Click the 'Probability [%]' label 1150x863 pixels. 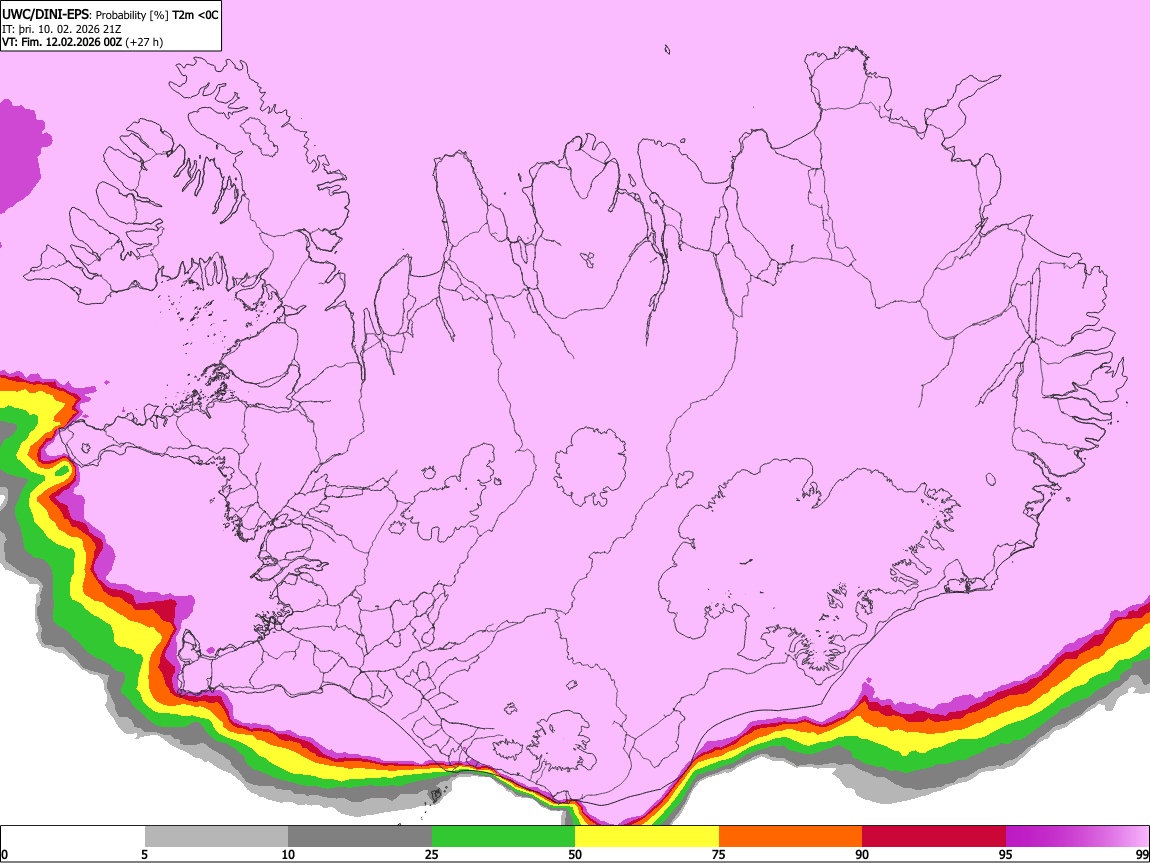coord(132,15)
